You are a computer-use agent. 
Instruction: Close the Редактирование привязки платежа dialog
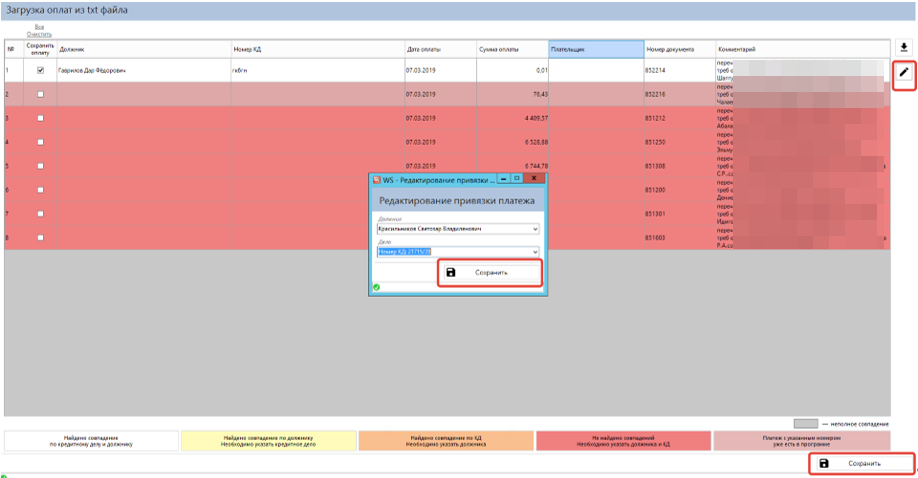[x=534, y=178]
